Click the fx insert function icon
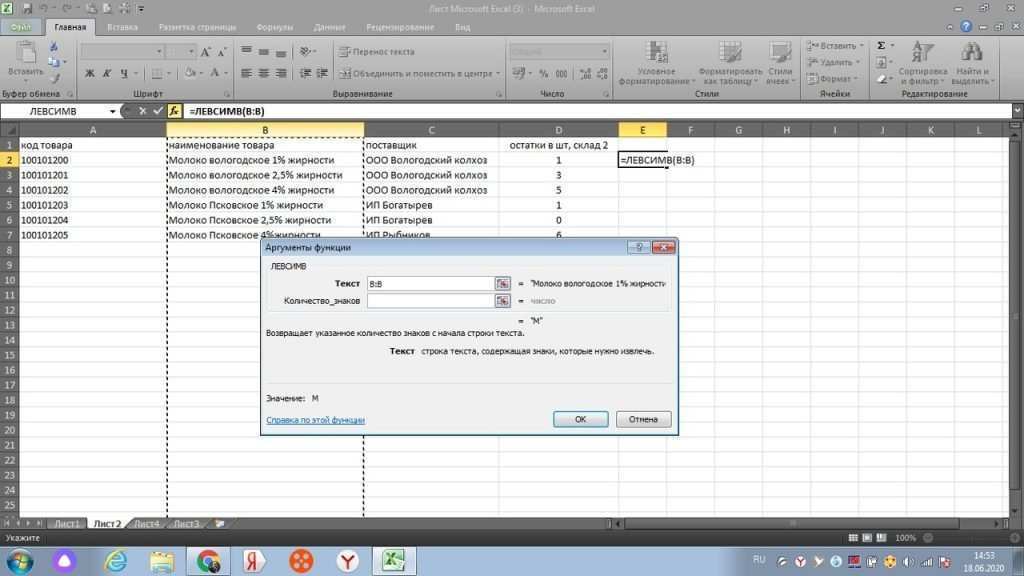This screenshot has width=1024, height=576. 174,111
